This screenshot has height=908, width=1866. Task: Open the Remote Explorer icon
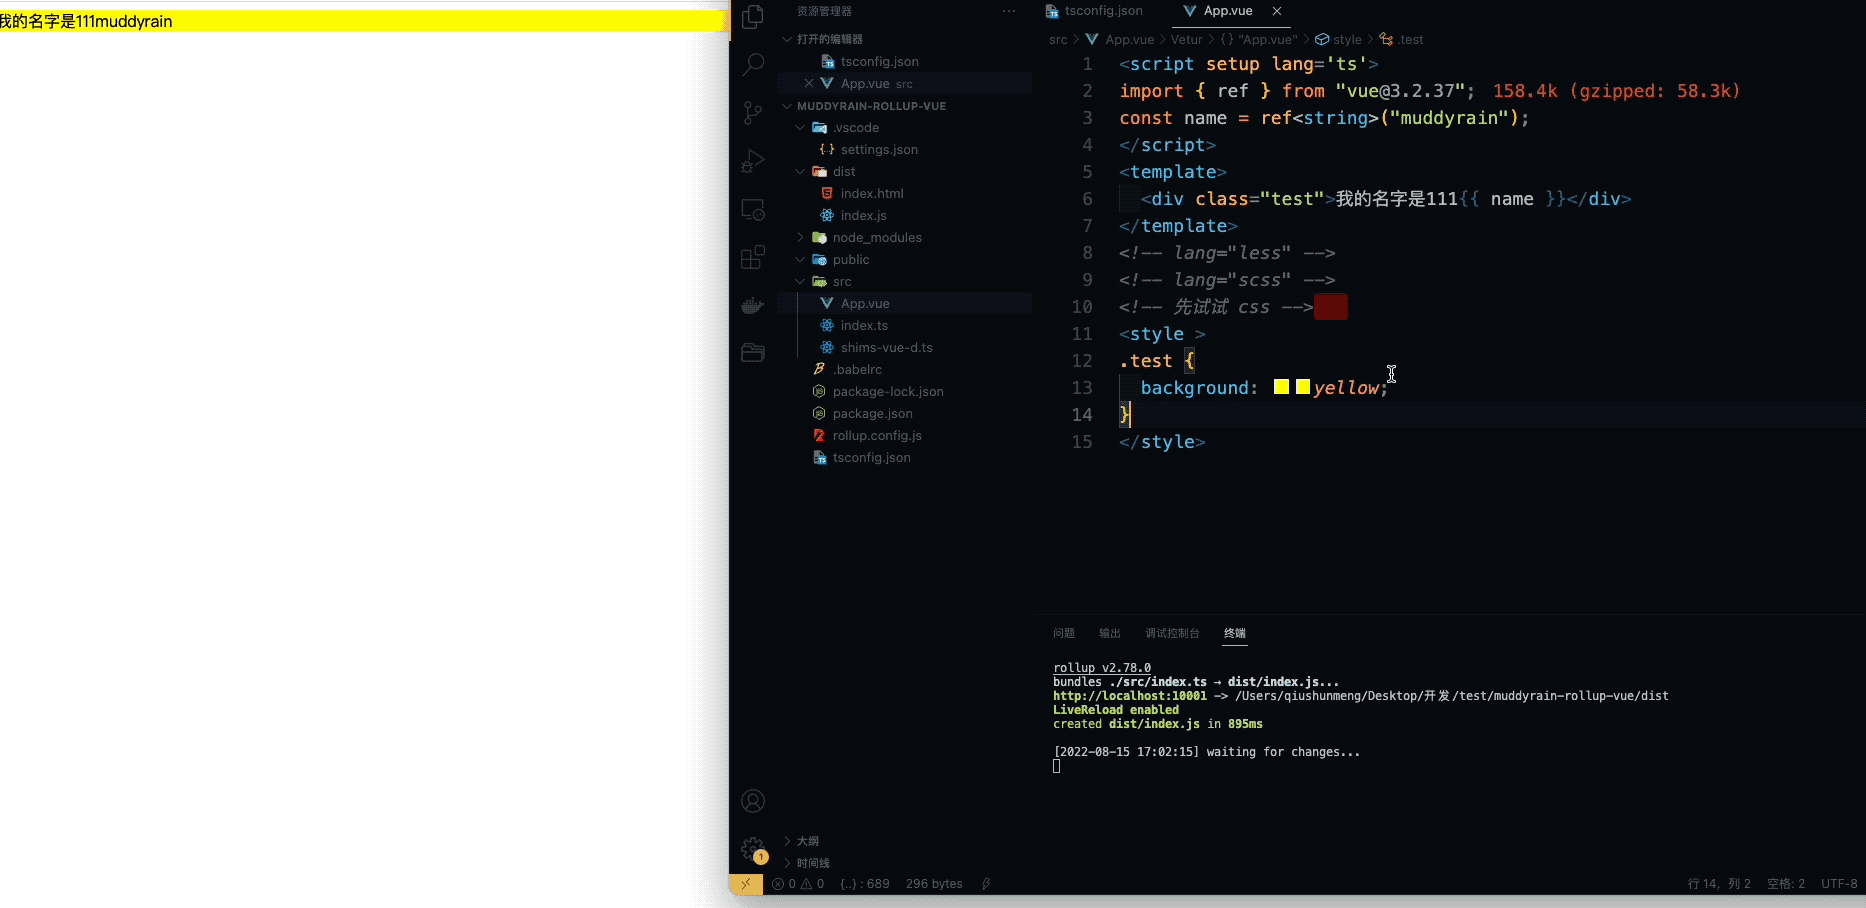752,209
